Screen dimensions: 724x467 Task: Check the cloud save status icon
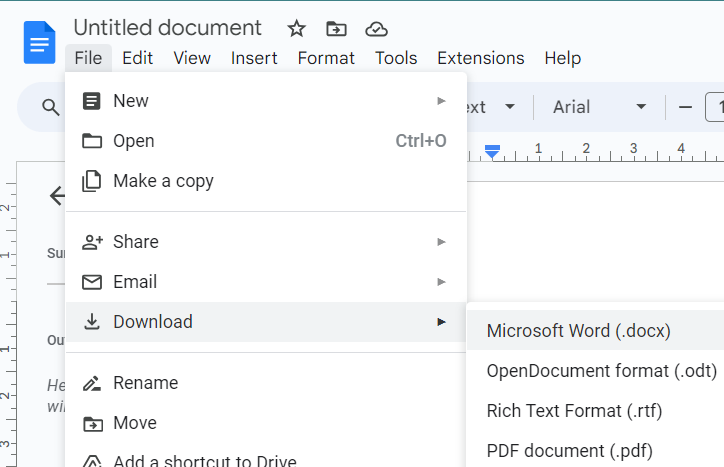click(x=376, y=29)
